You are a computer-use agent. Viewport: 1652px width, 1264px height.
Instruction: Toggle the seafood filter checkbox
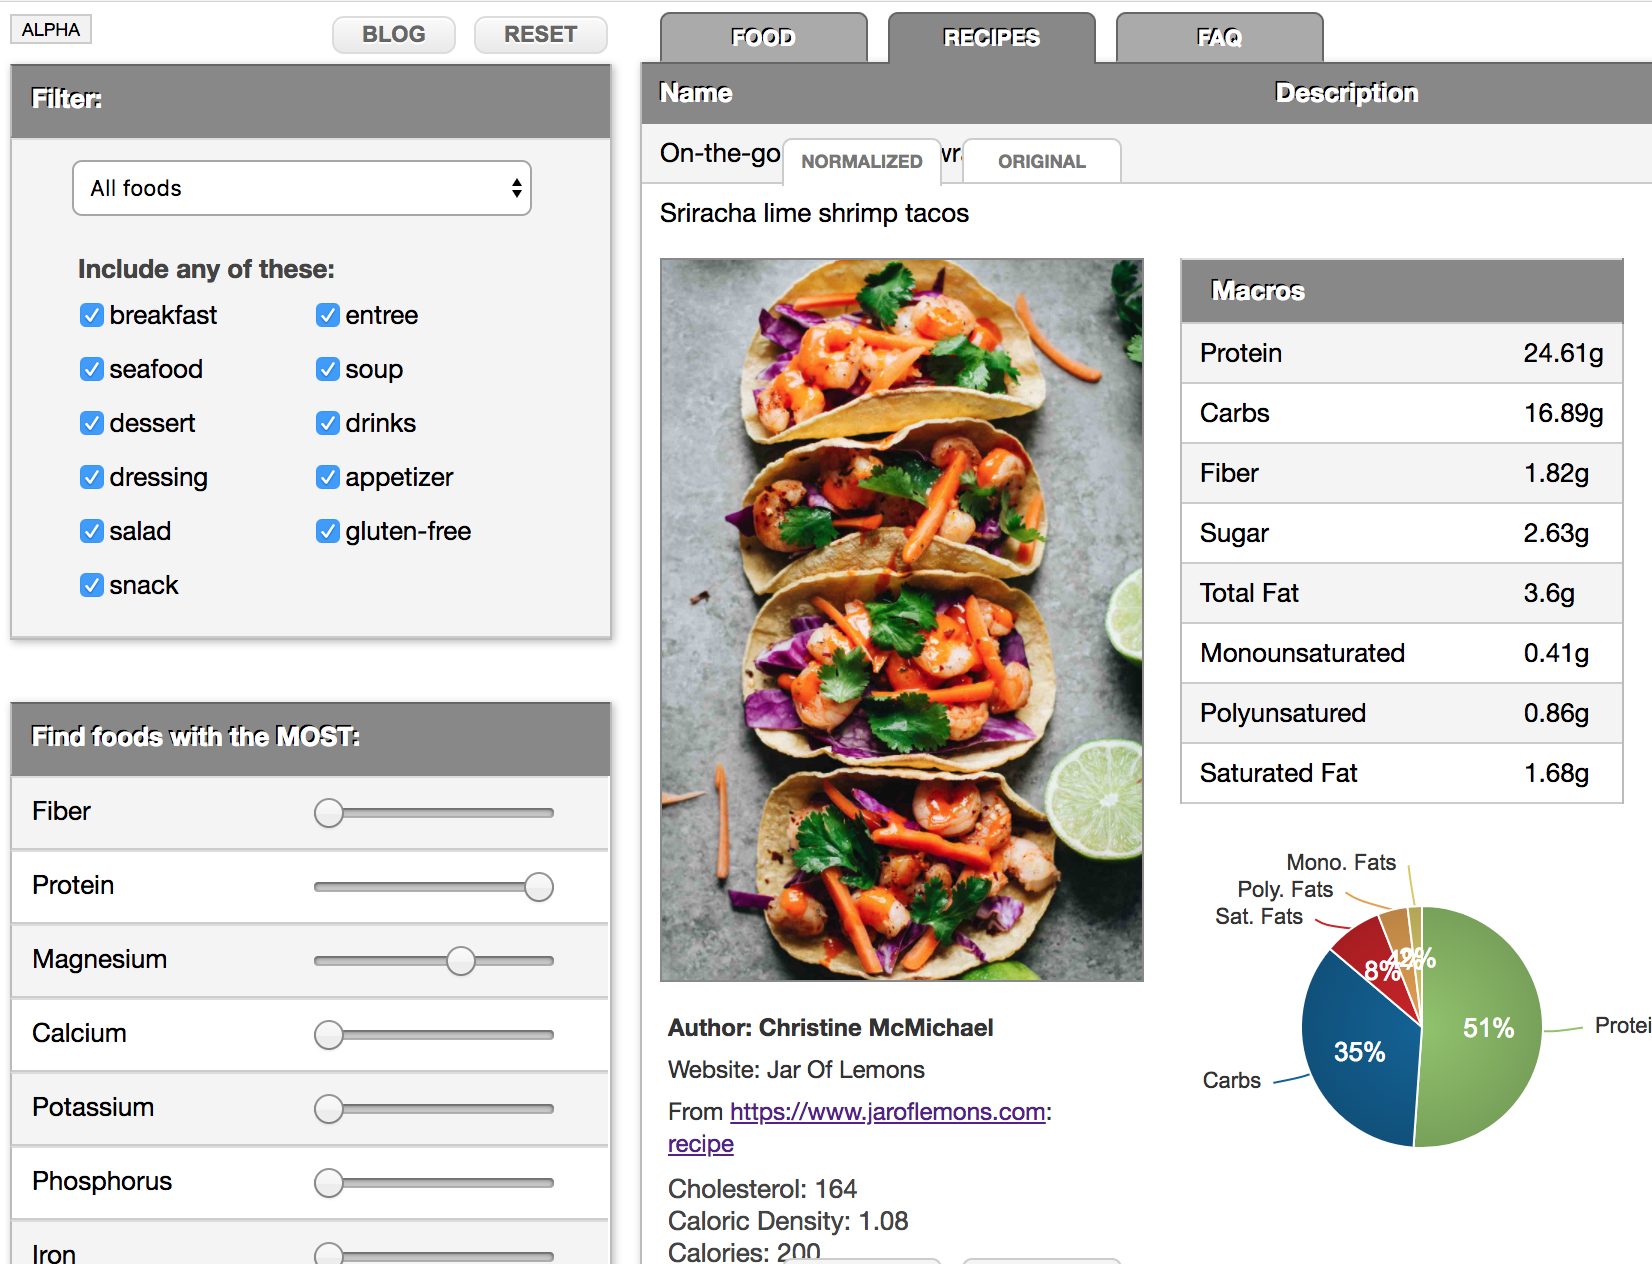click(x=92, y=369)
